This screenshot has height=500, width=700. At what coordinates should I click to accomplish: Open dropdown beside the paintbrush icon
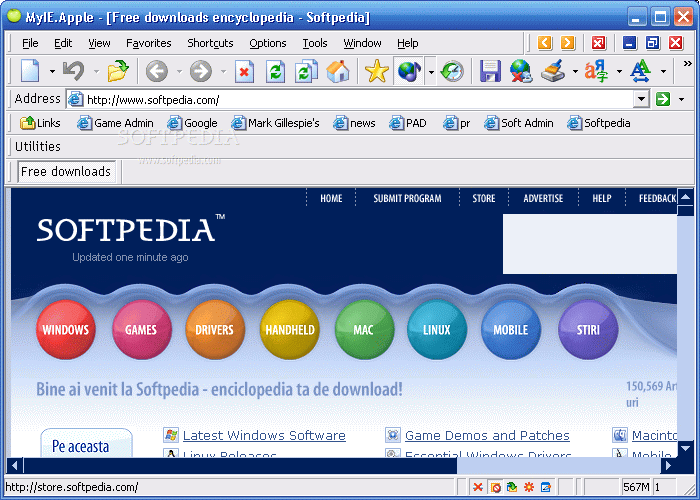(575, 71)
